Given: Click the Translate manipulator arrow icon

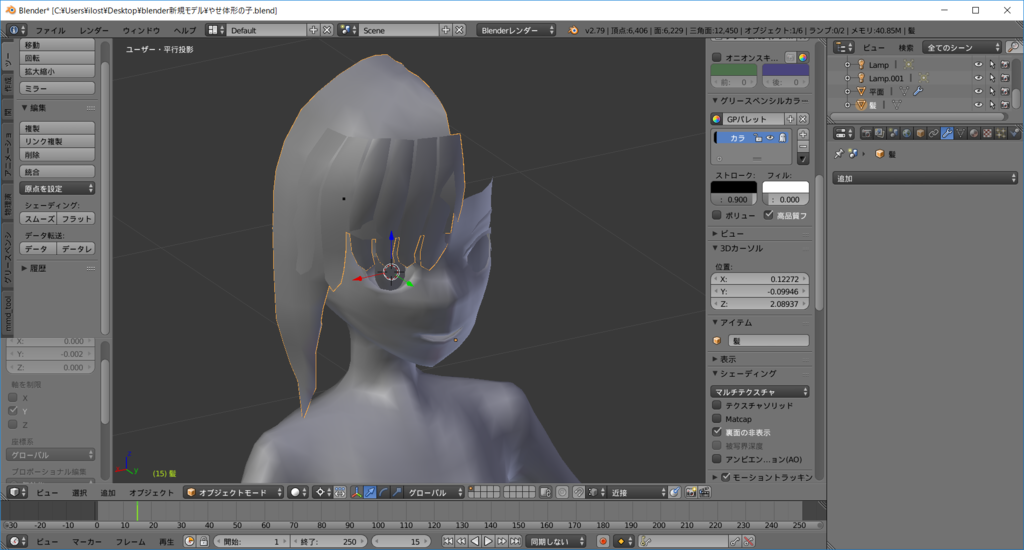Looking at the screenshot, I should pyautogui.click(x=370, y=493).
